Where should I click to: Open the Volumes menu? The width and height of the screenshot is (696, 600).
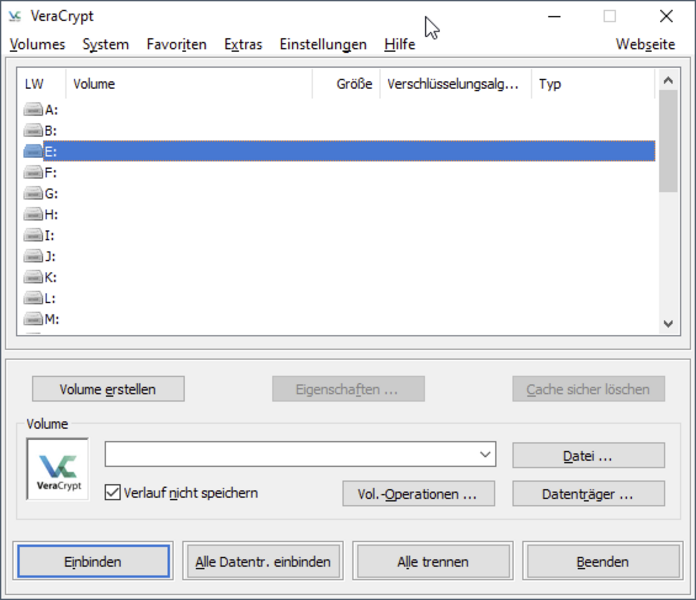tap(37, 44)
